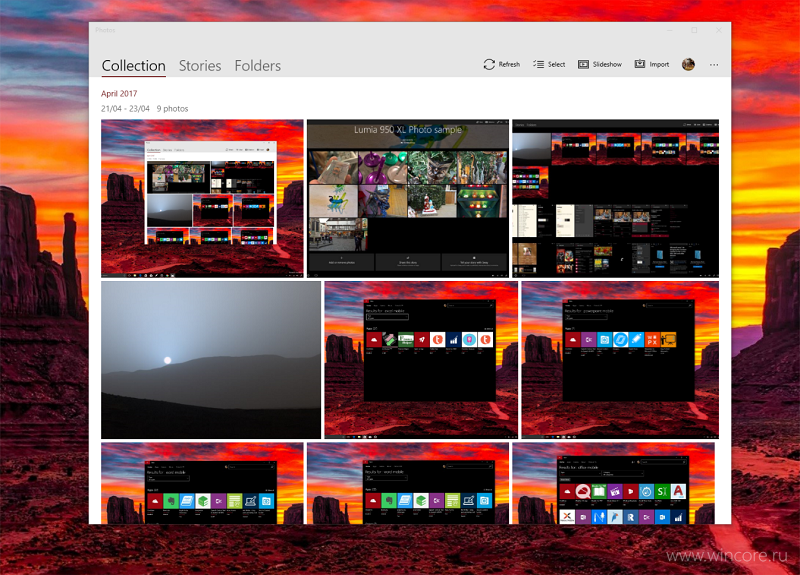Open the office mobile results thumbnail
This screenshot has height=575, width=800.
615,483
